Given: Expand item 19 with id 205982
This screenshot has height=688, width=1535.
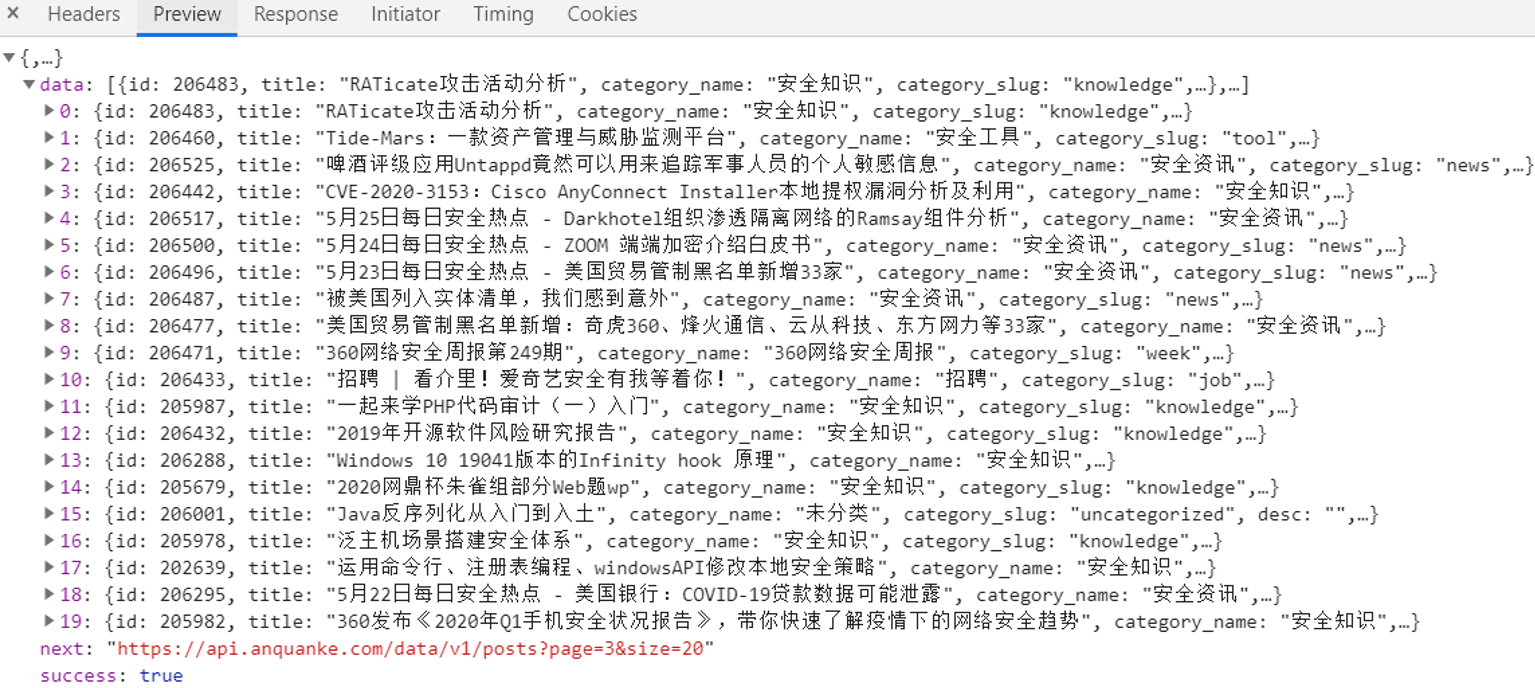Looking at the screenshot, I should (49, 622).
